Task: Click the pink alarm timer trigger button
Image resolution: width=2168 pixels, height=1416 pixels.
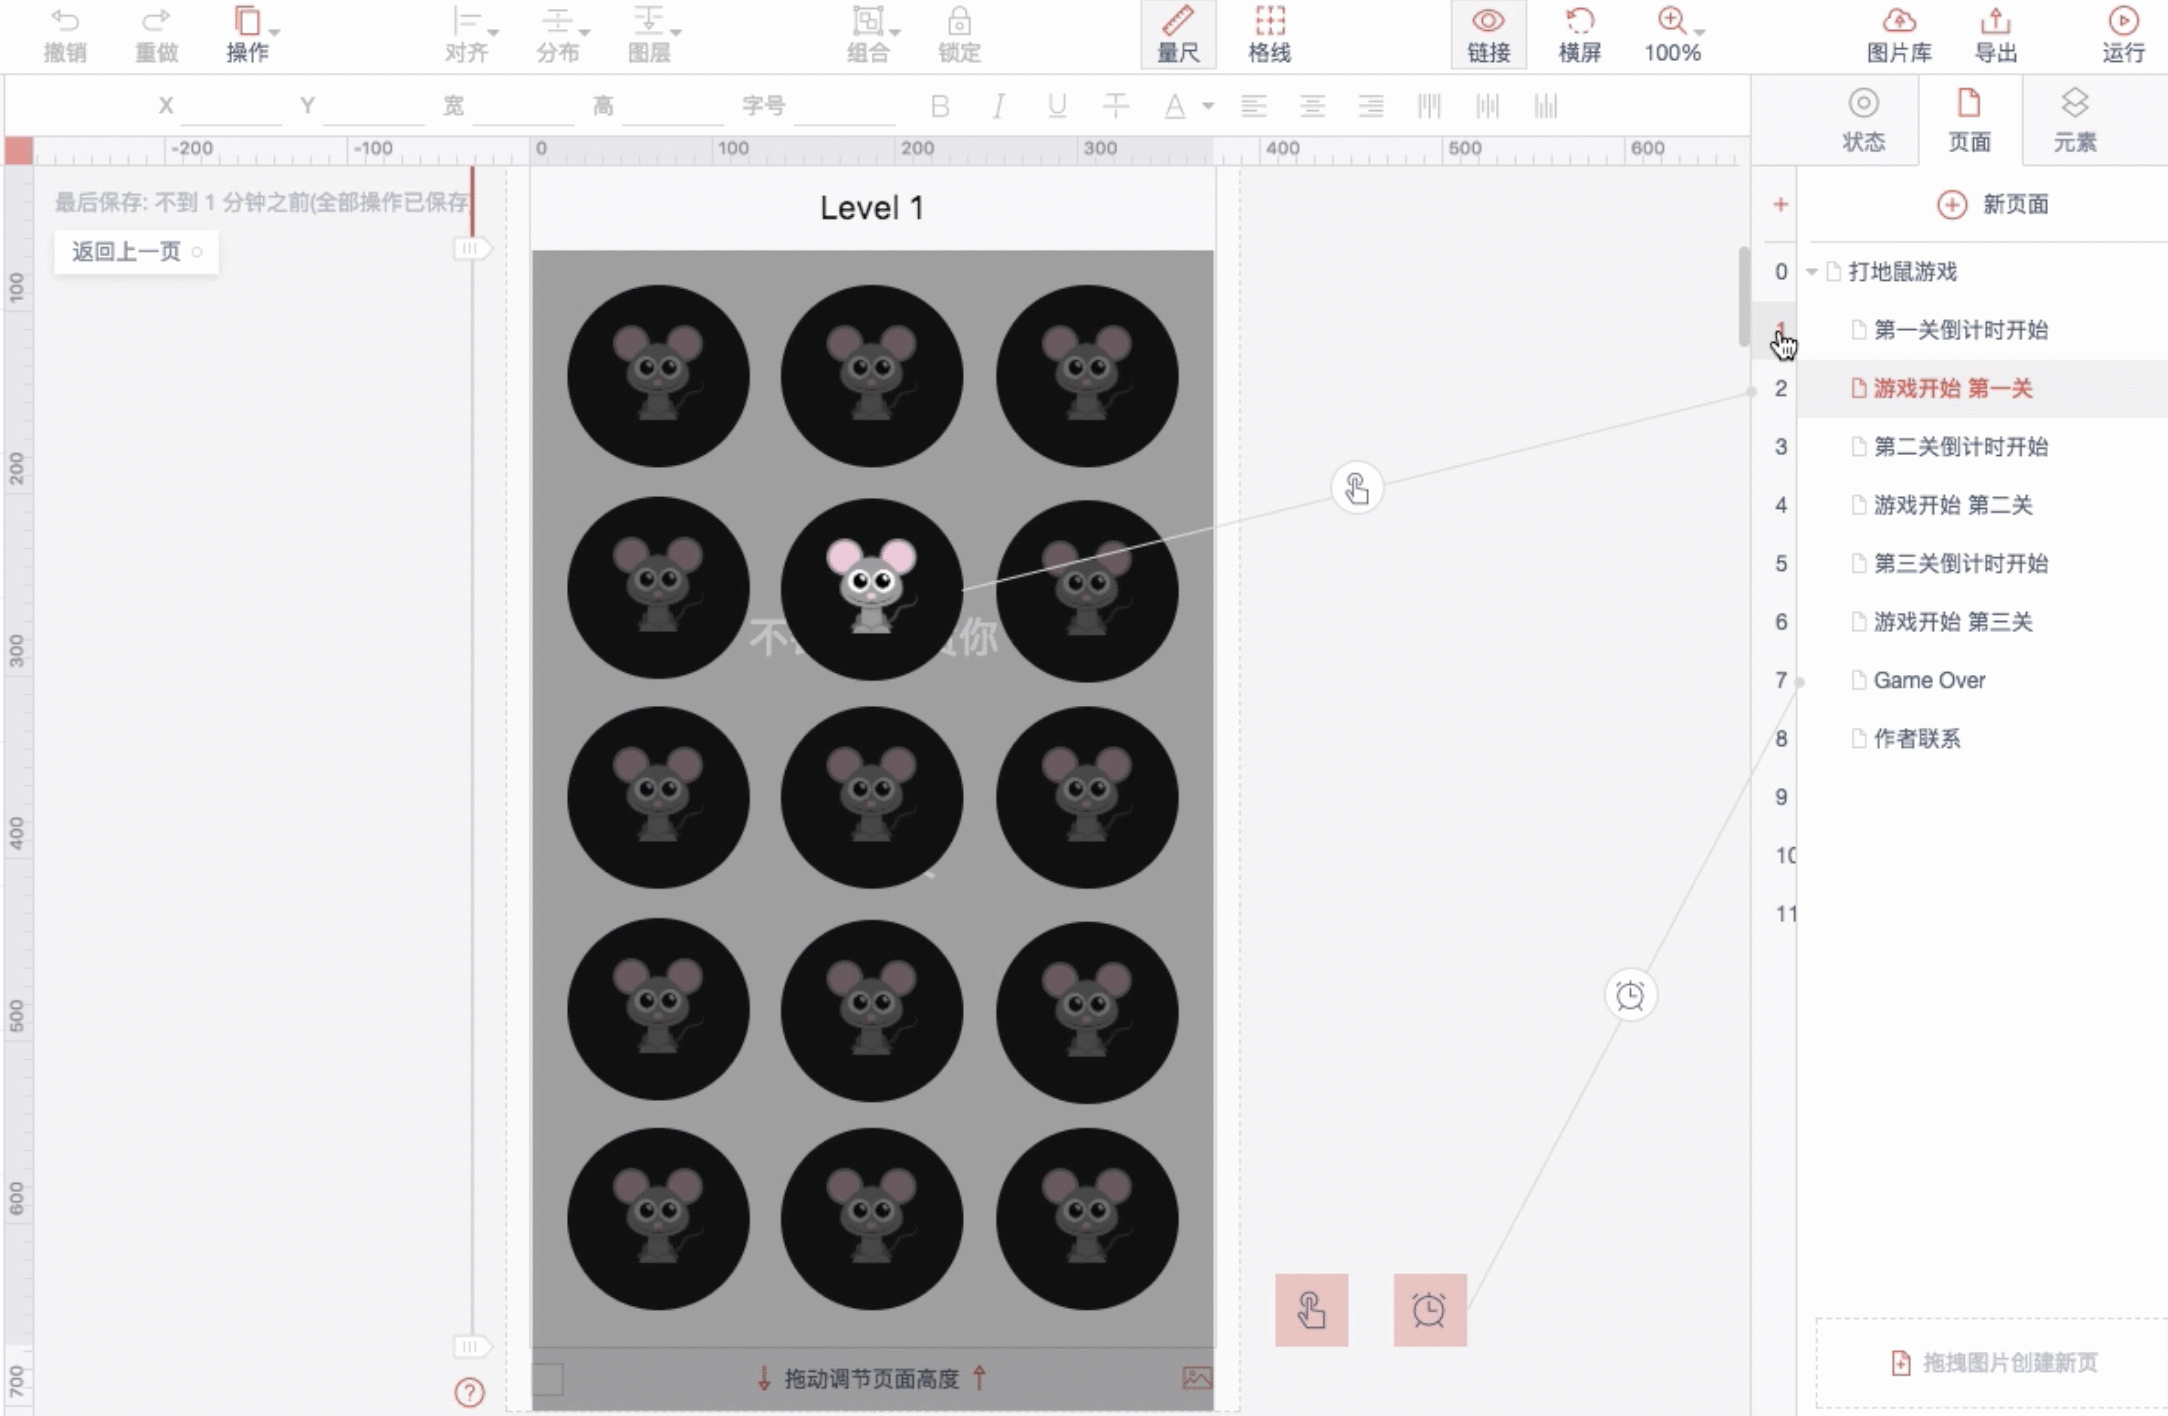Action: 1430,1310
